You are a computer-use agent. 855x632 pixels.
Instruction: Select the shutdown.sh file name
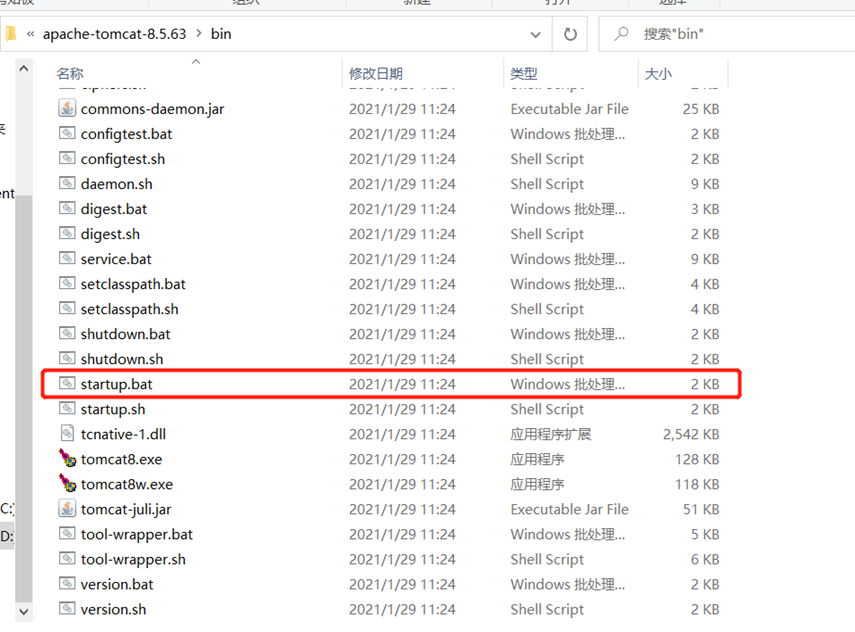tap(122, 359)
